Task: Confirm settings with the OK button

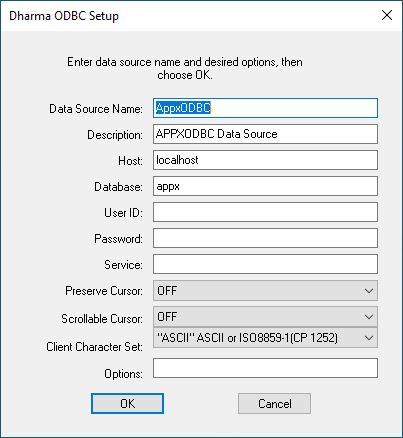Action: 127,404
